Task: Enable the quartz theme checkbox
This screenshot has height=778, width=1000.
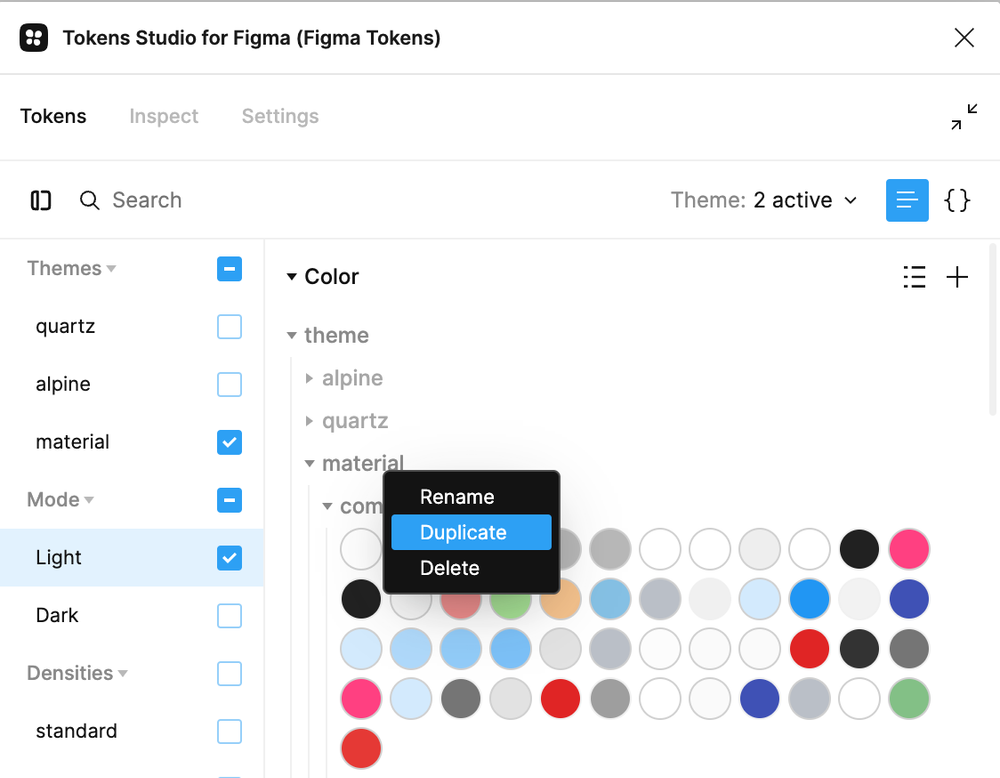Action: click(229, 326)
